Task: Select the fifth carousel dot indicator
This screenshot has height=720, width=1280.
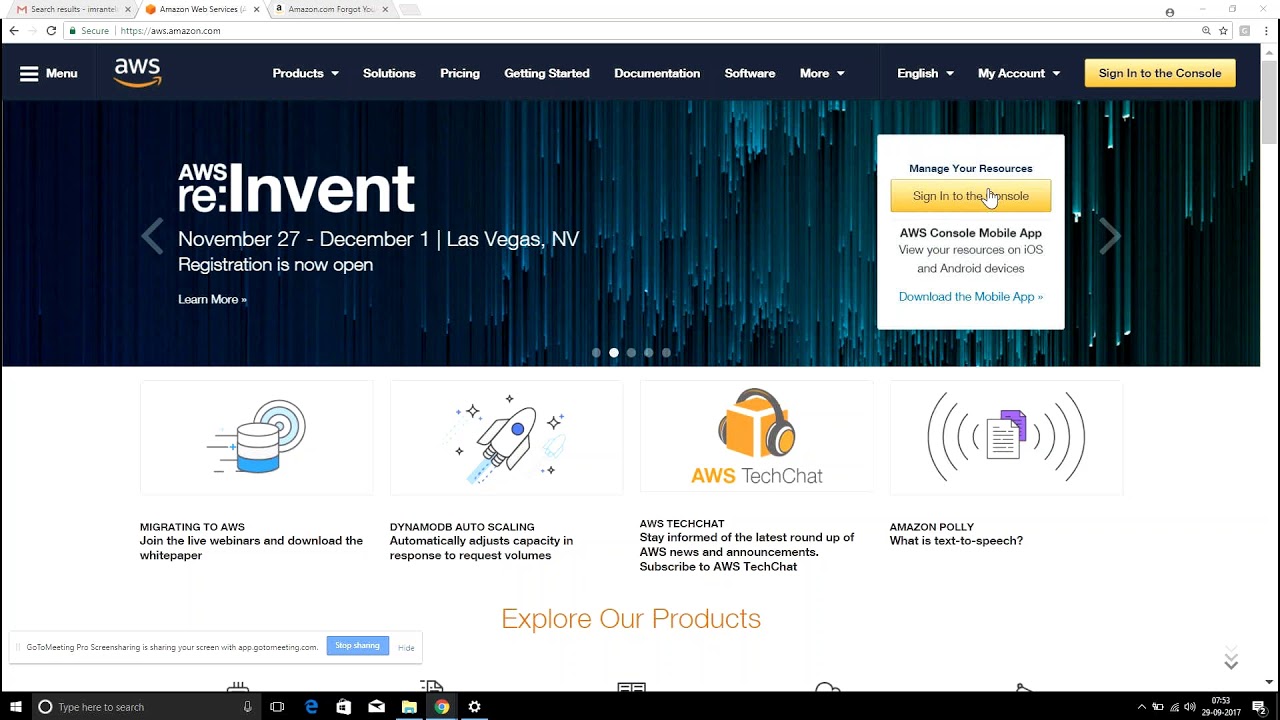Action: [667, 353]
